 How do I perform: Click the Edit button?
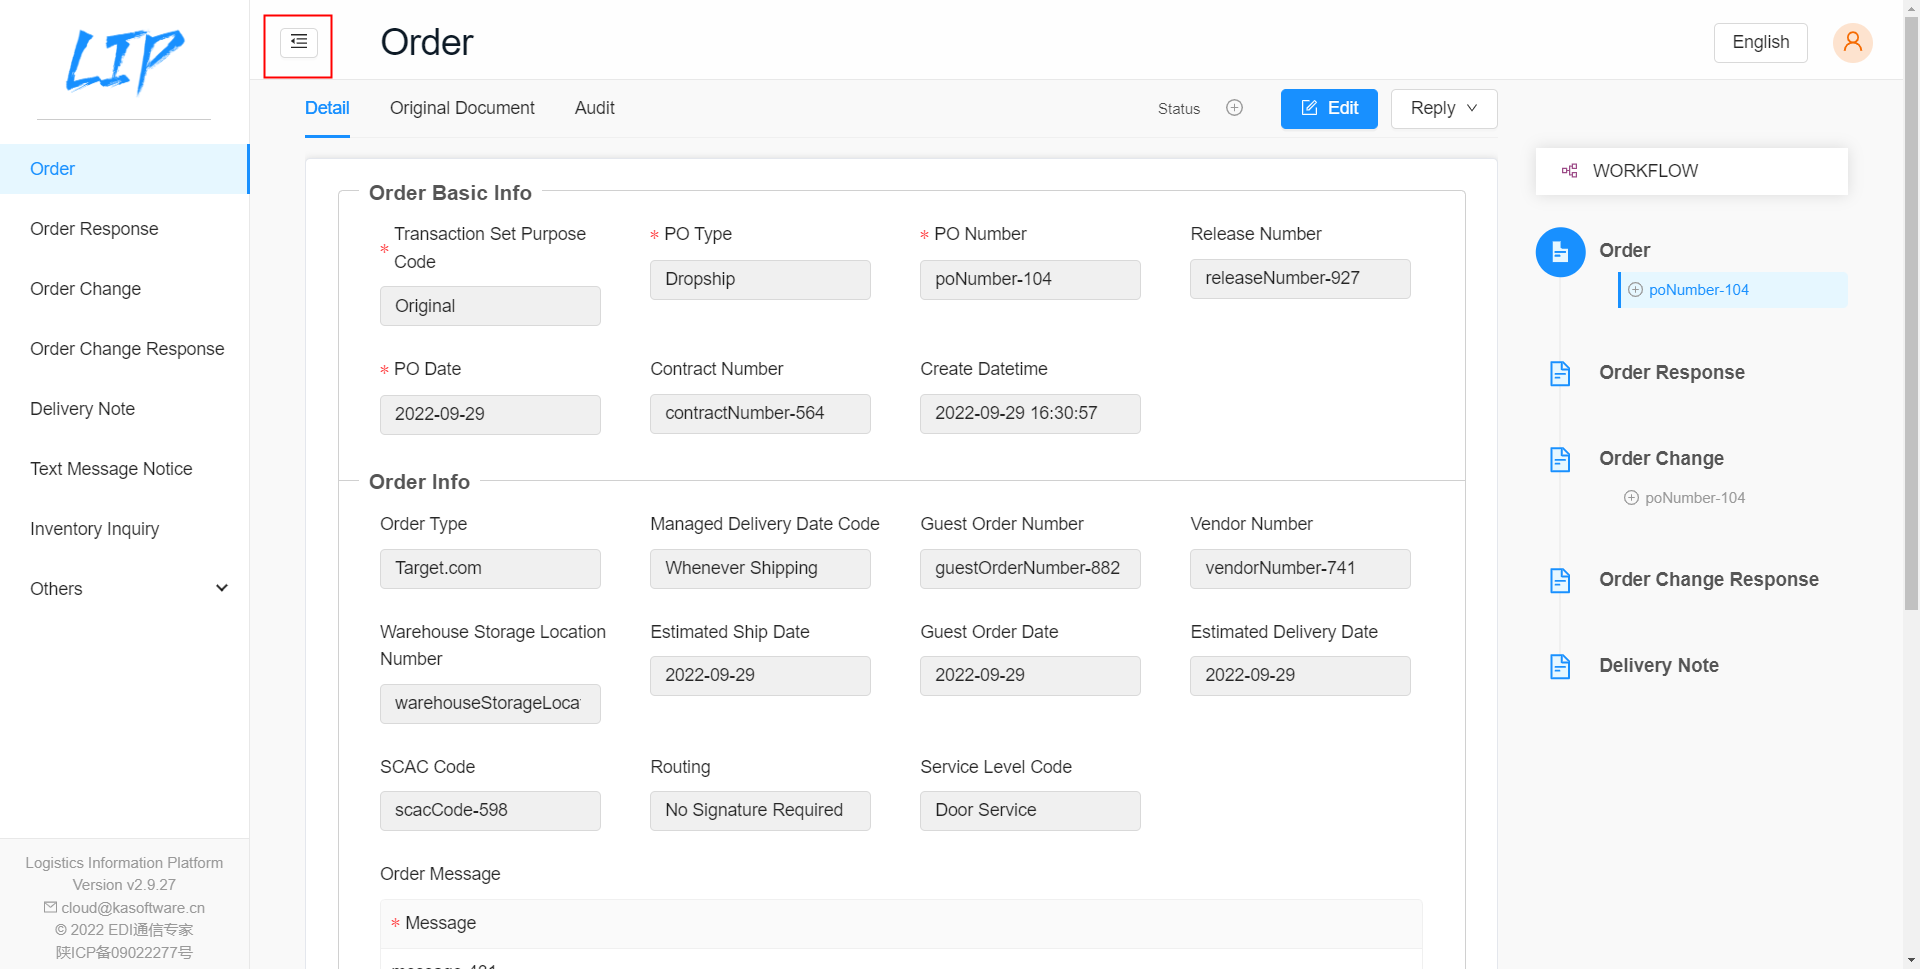coord(1329,109)
